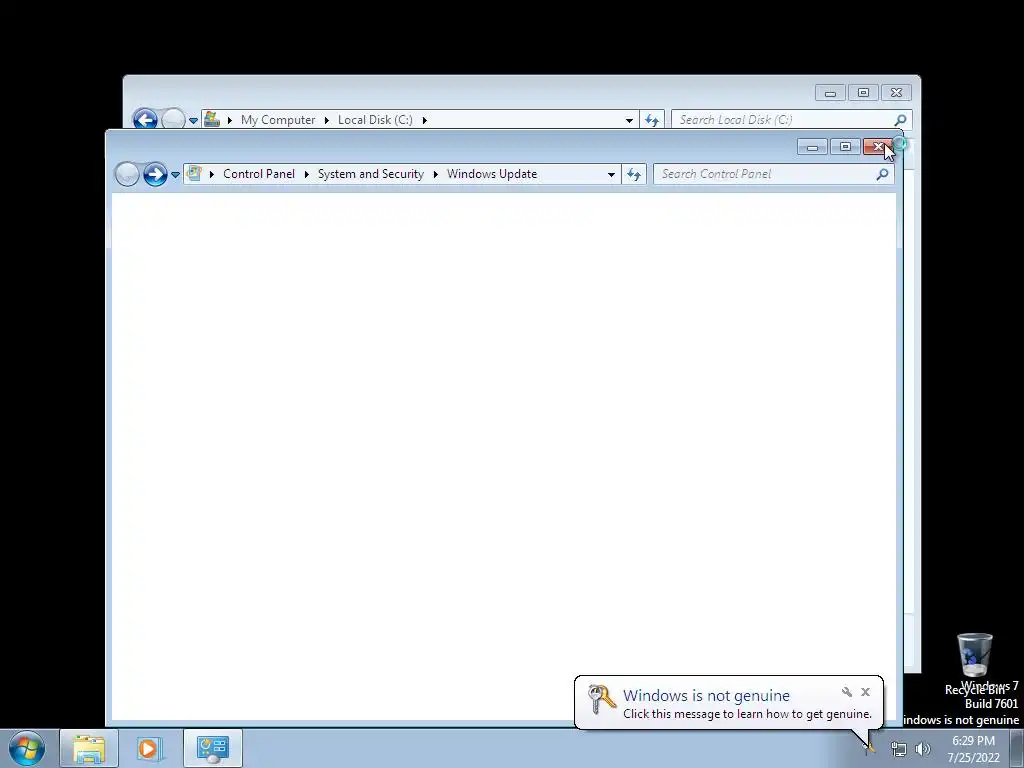1024x768 pixels.
Task: Open Windows Explorer from the taskbar
Action: tap(89, 748)
